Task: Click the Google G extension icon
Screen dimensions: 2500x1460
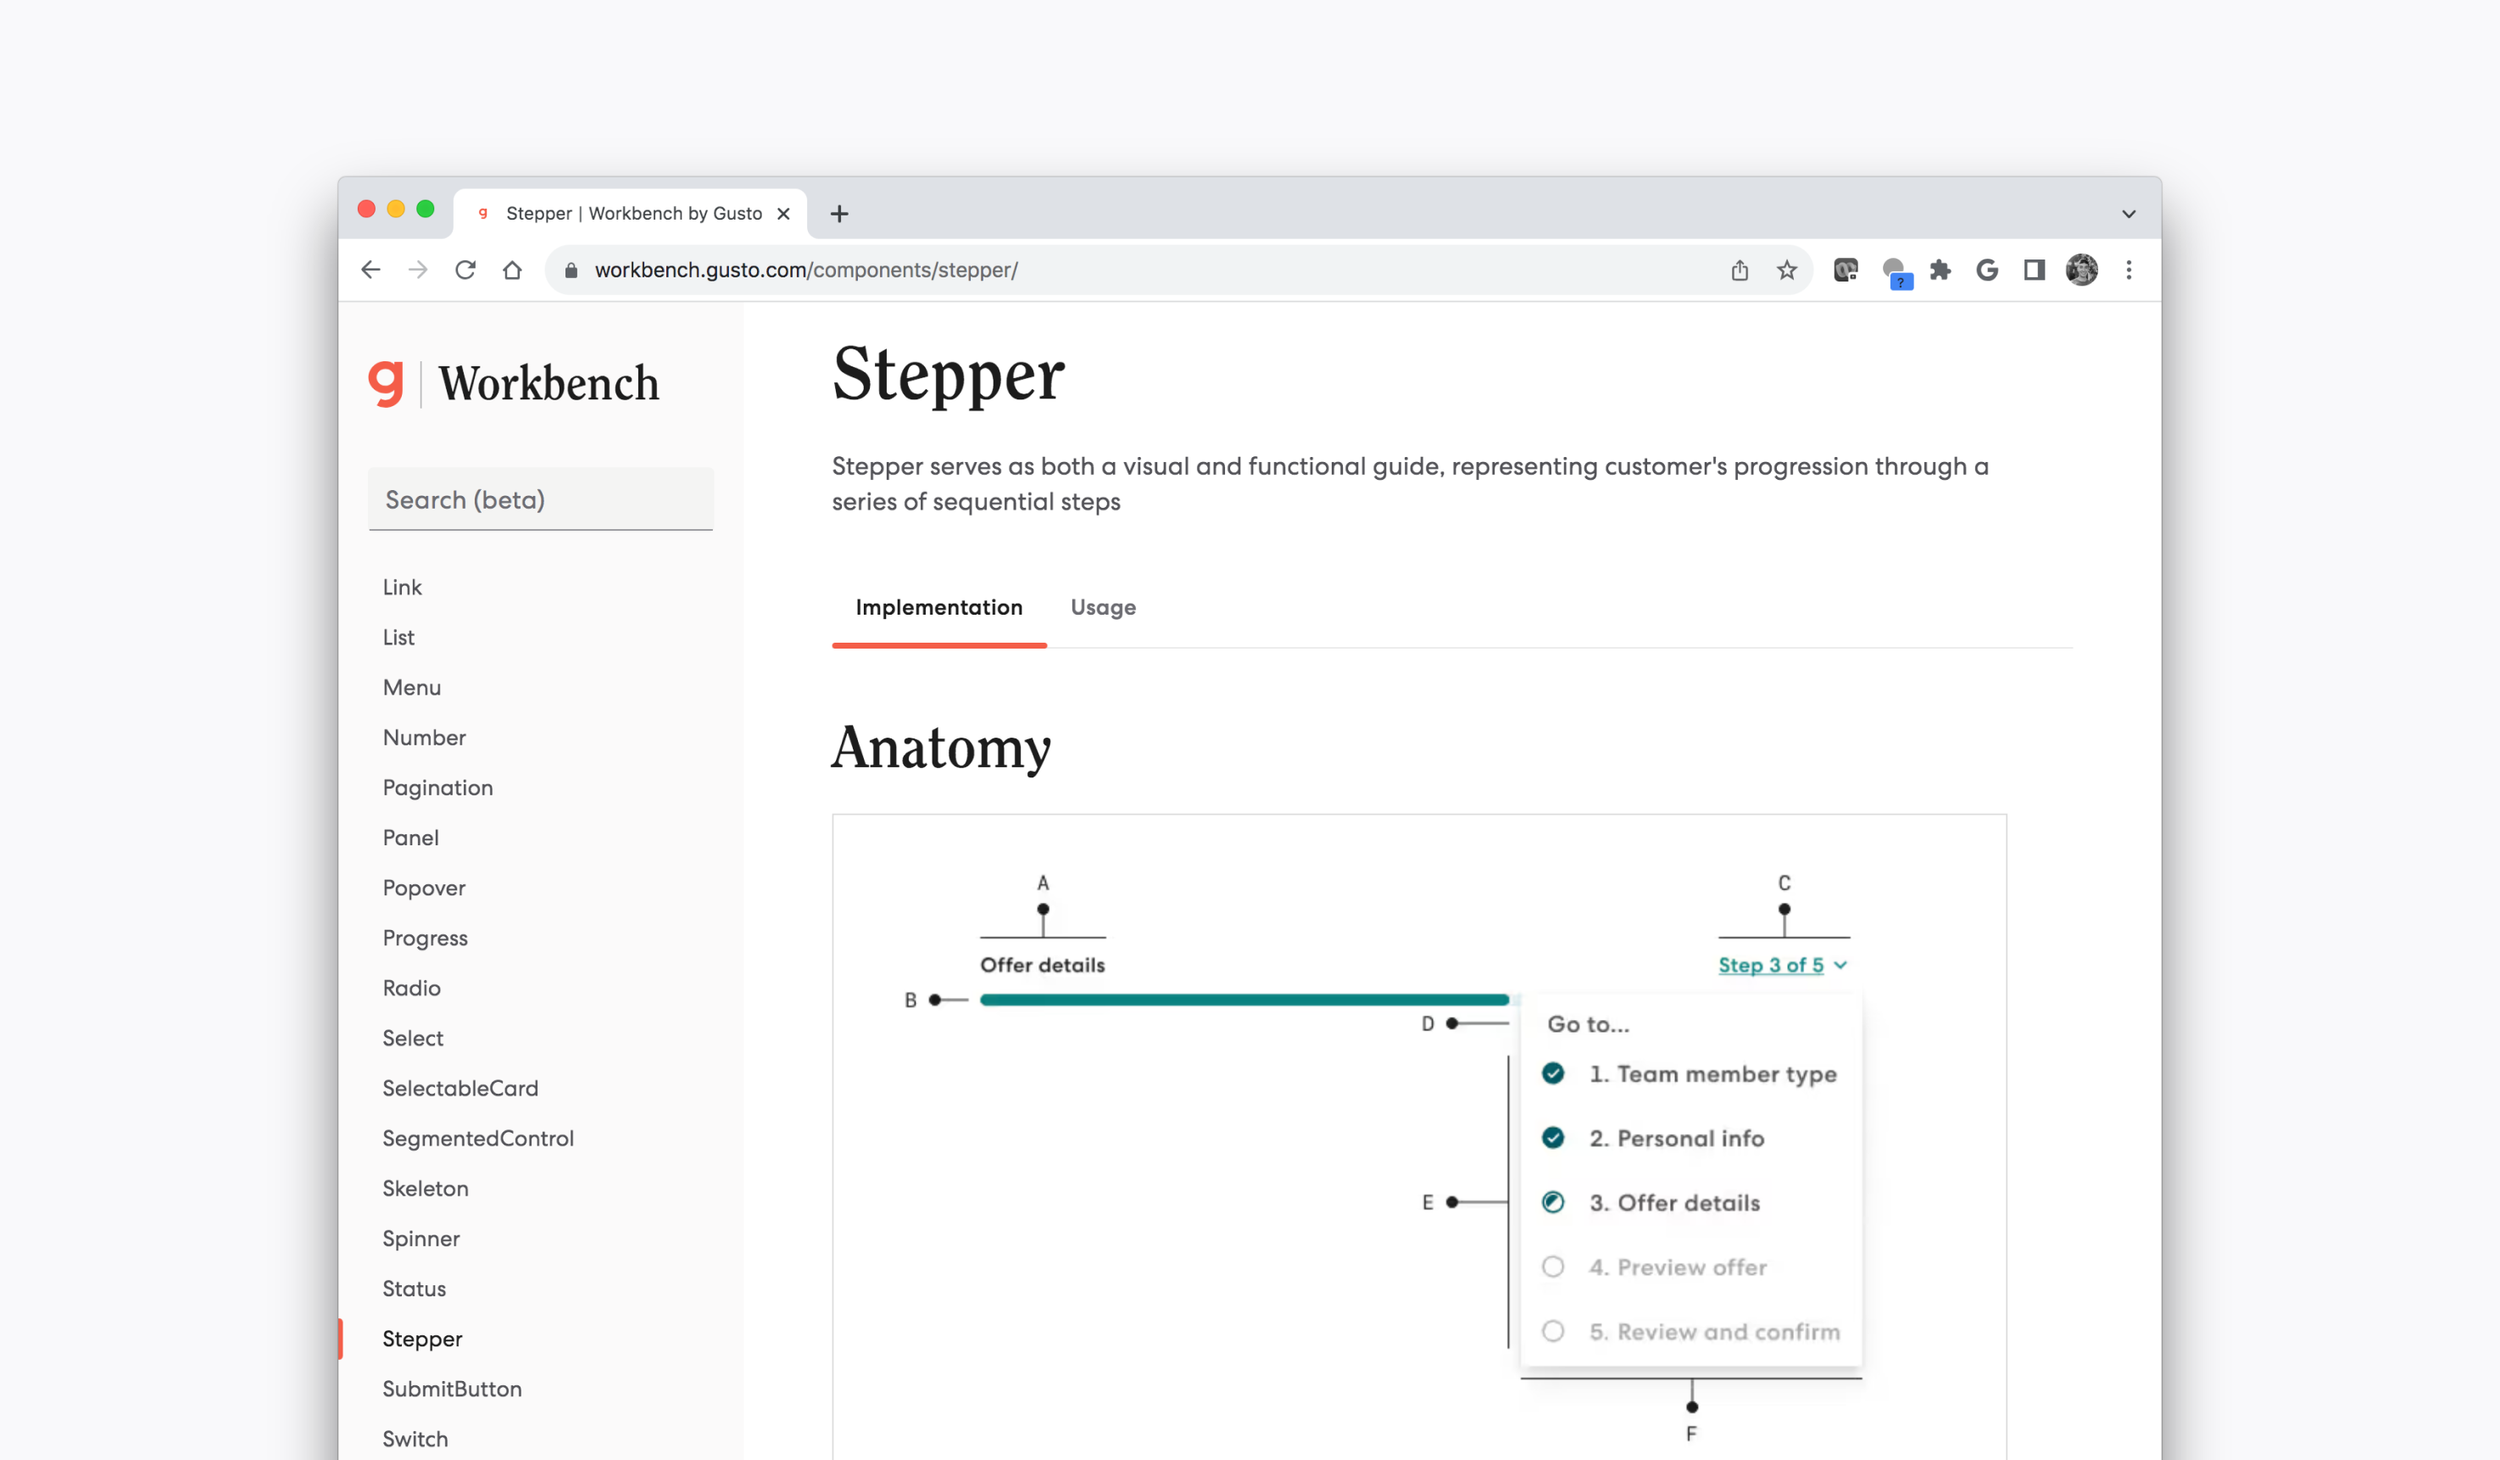Action: click(1987, 270)
